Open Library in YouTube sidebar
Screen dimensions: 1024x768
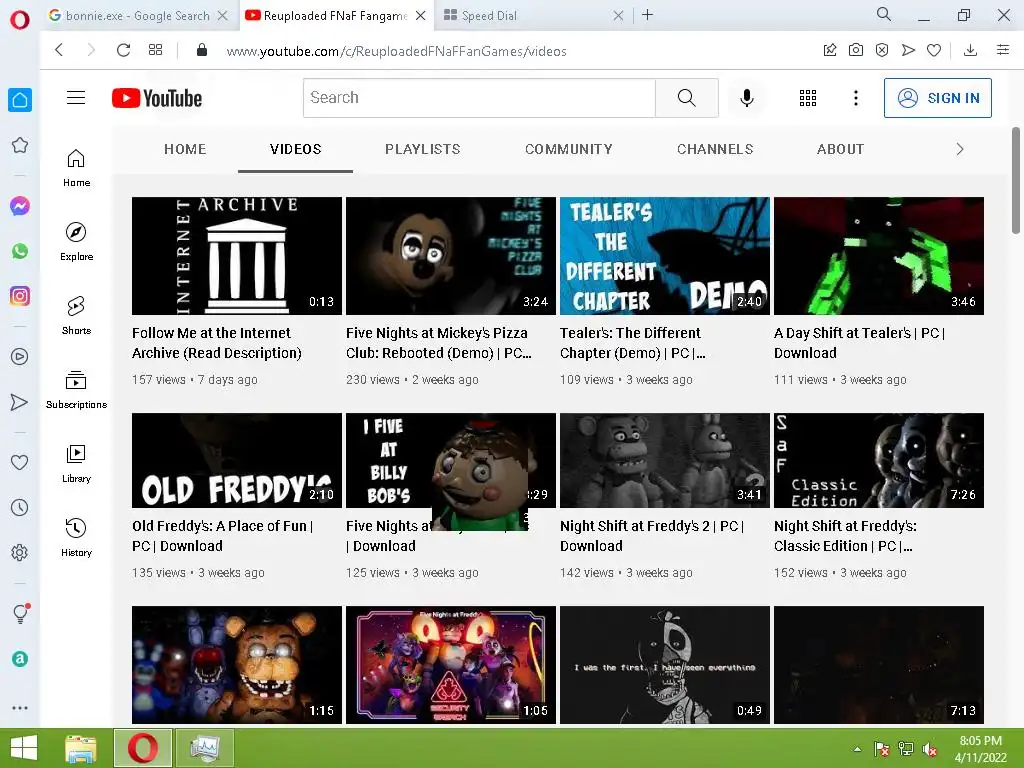click(76, 464)
